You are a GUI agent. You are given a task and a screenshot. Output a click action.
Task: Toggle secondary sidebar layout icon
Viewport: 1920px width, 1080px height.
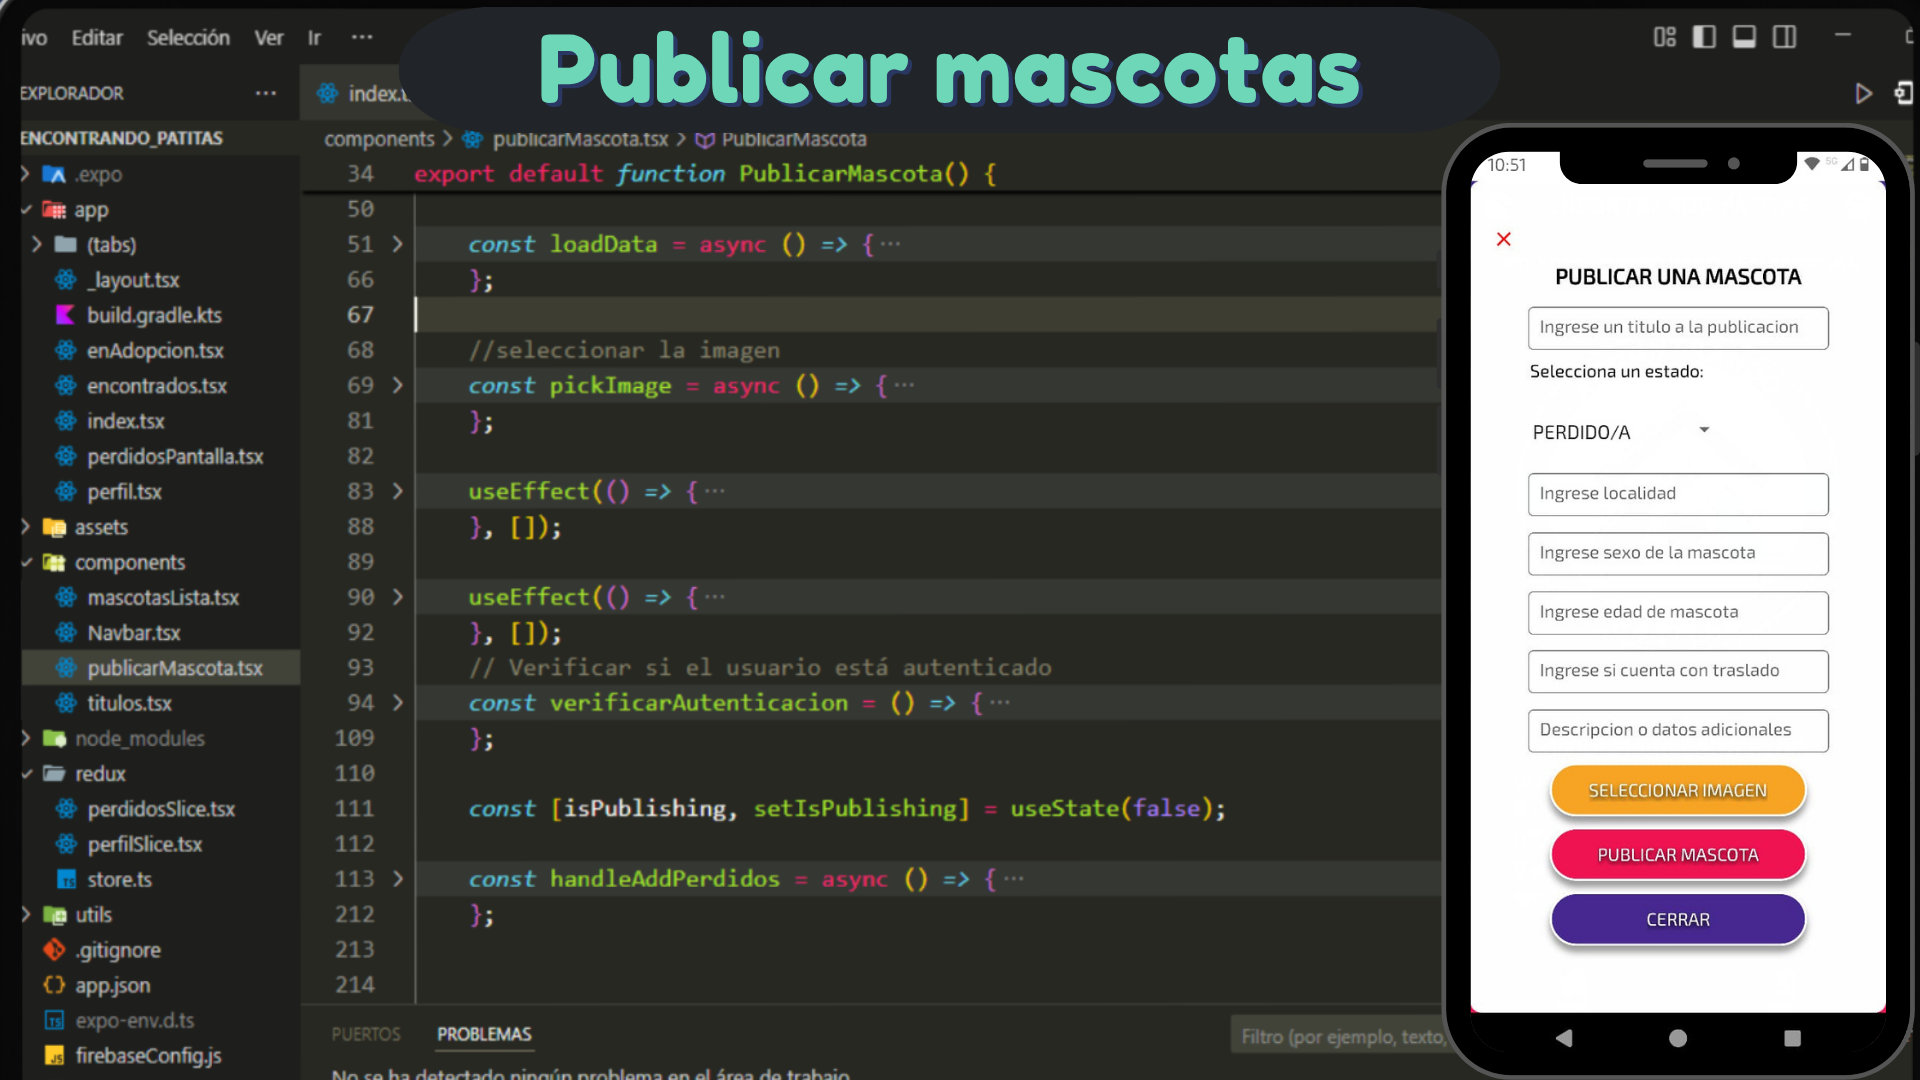(1784, 37)
